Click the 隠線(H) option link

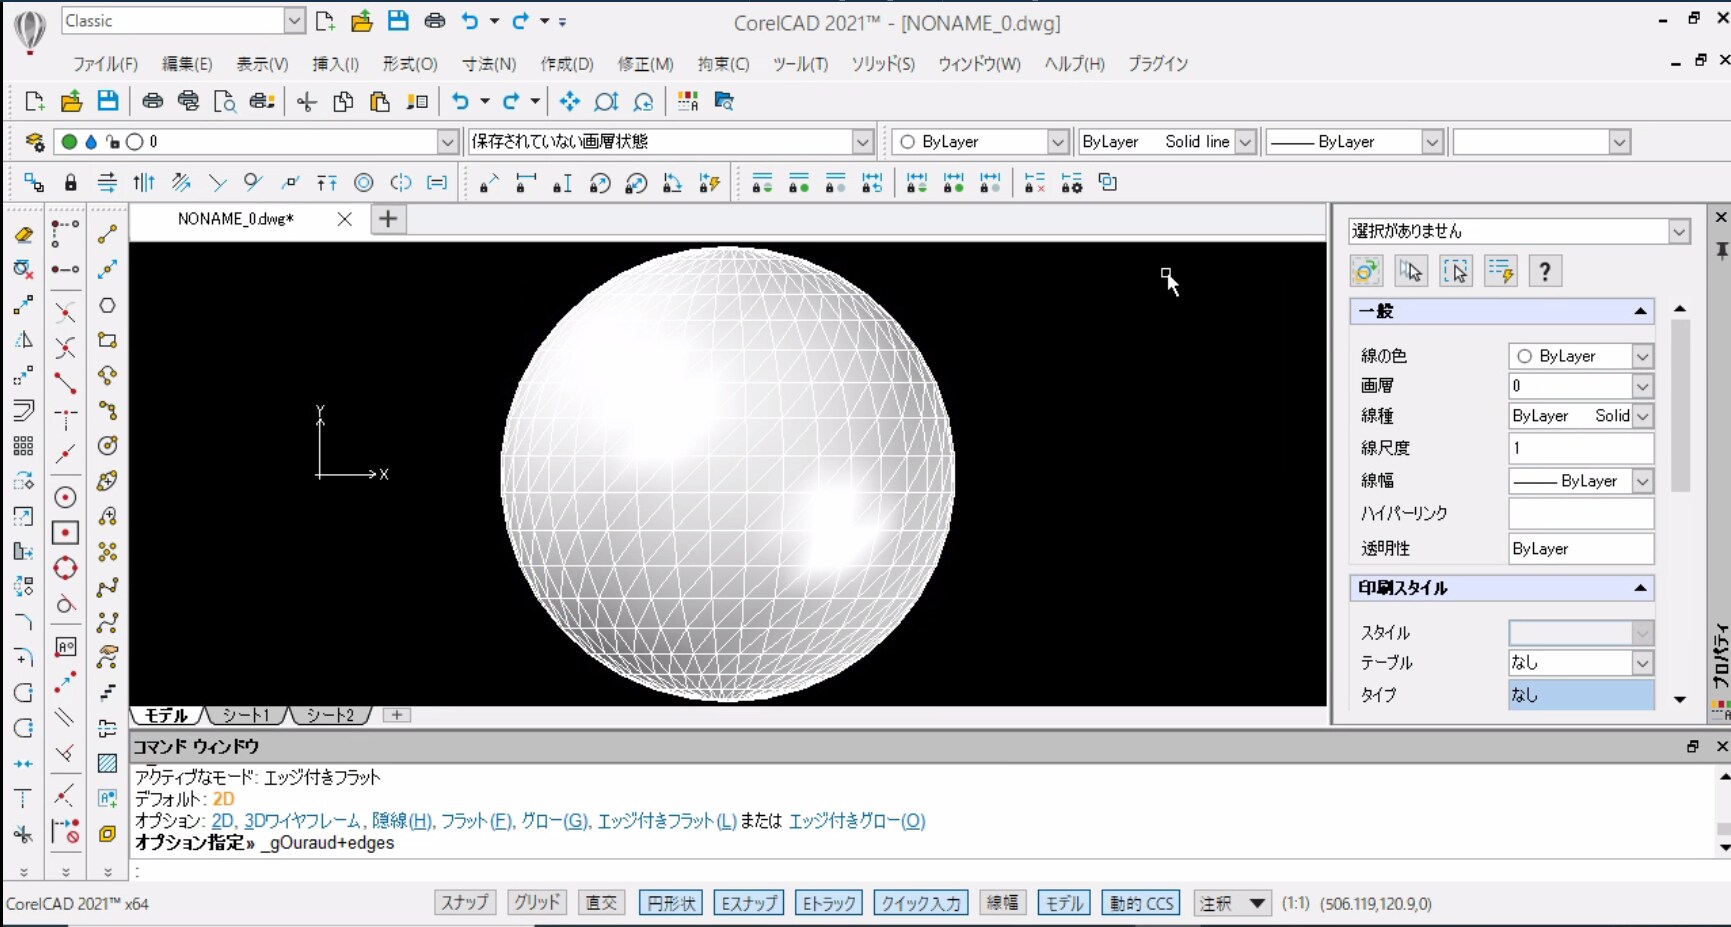pos(401,821)
